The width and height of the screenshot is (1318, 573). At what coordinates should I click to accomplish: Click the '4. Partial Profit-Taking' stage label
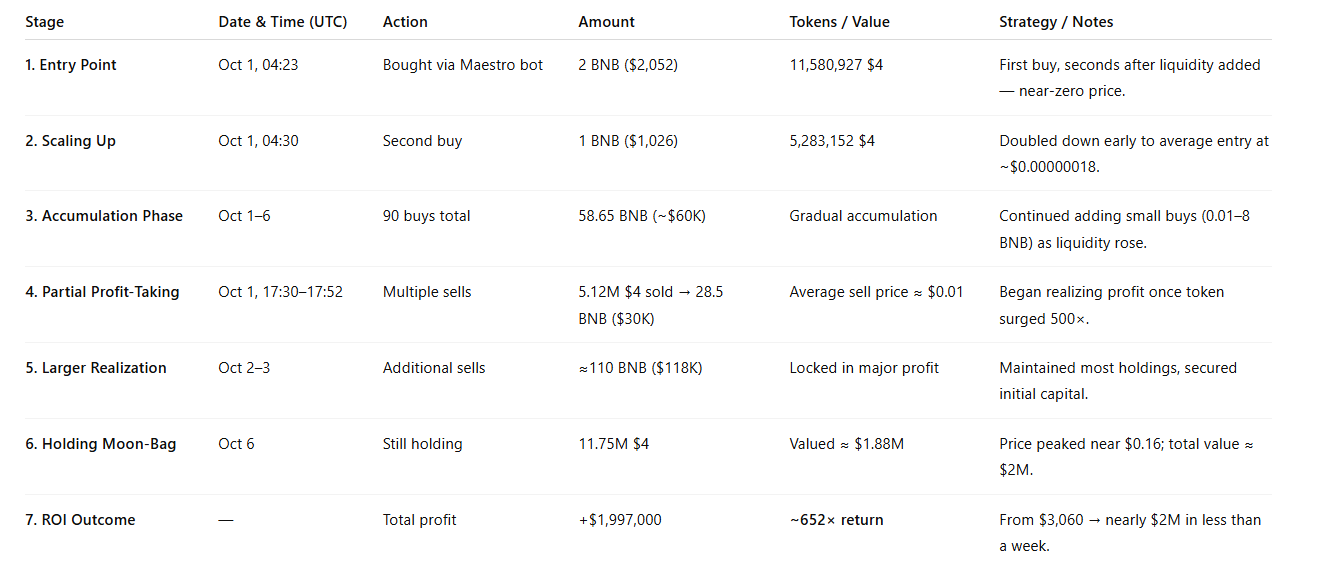(102, 292)
